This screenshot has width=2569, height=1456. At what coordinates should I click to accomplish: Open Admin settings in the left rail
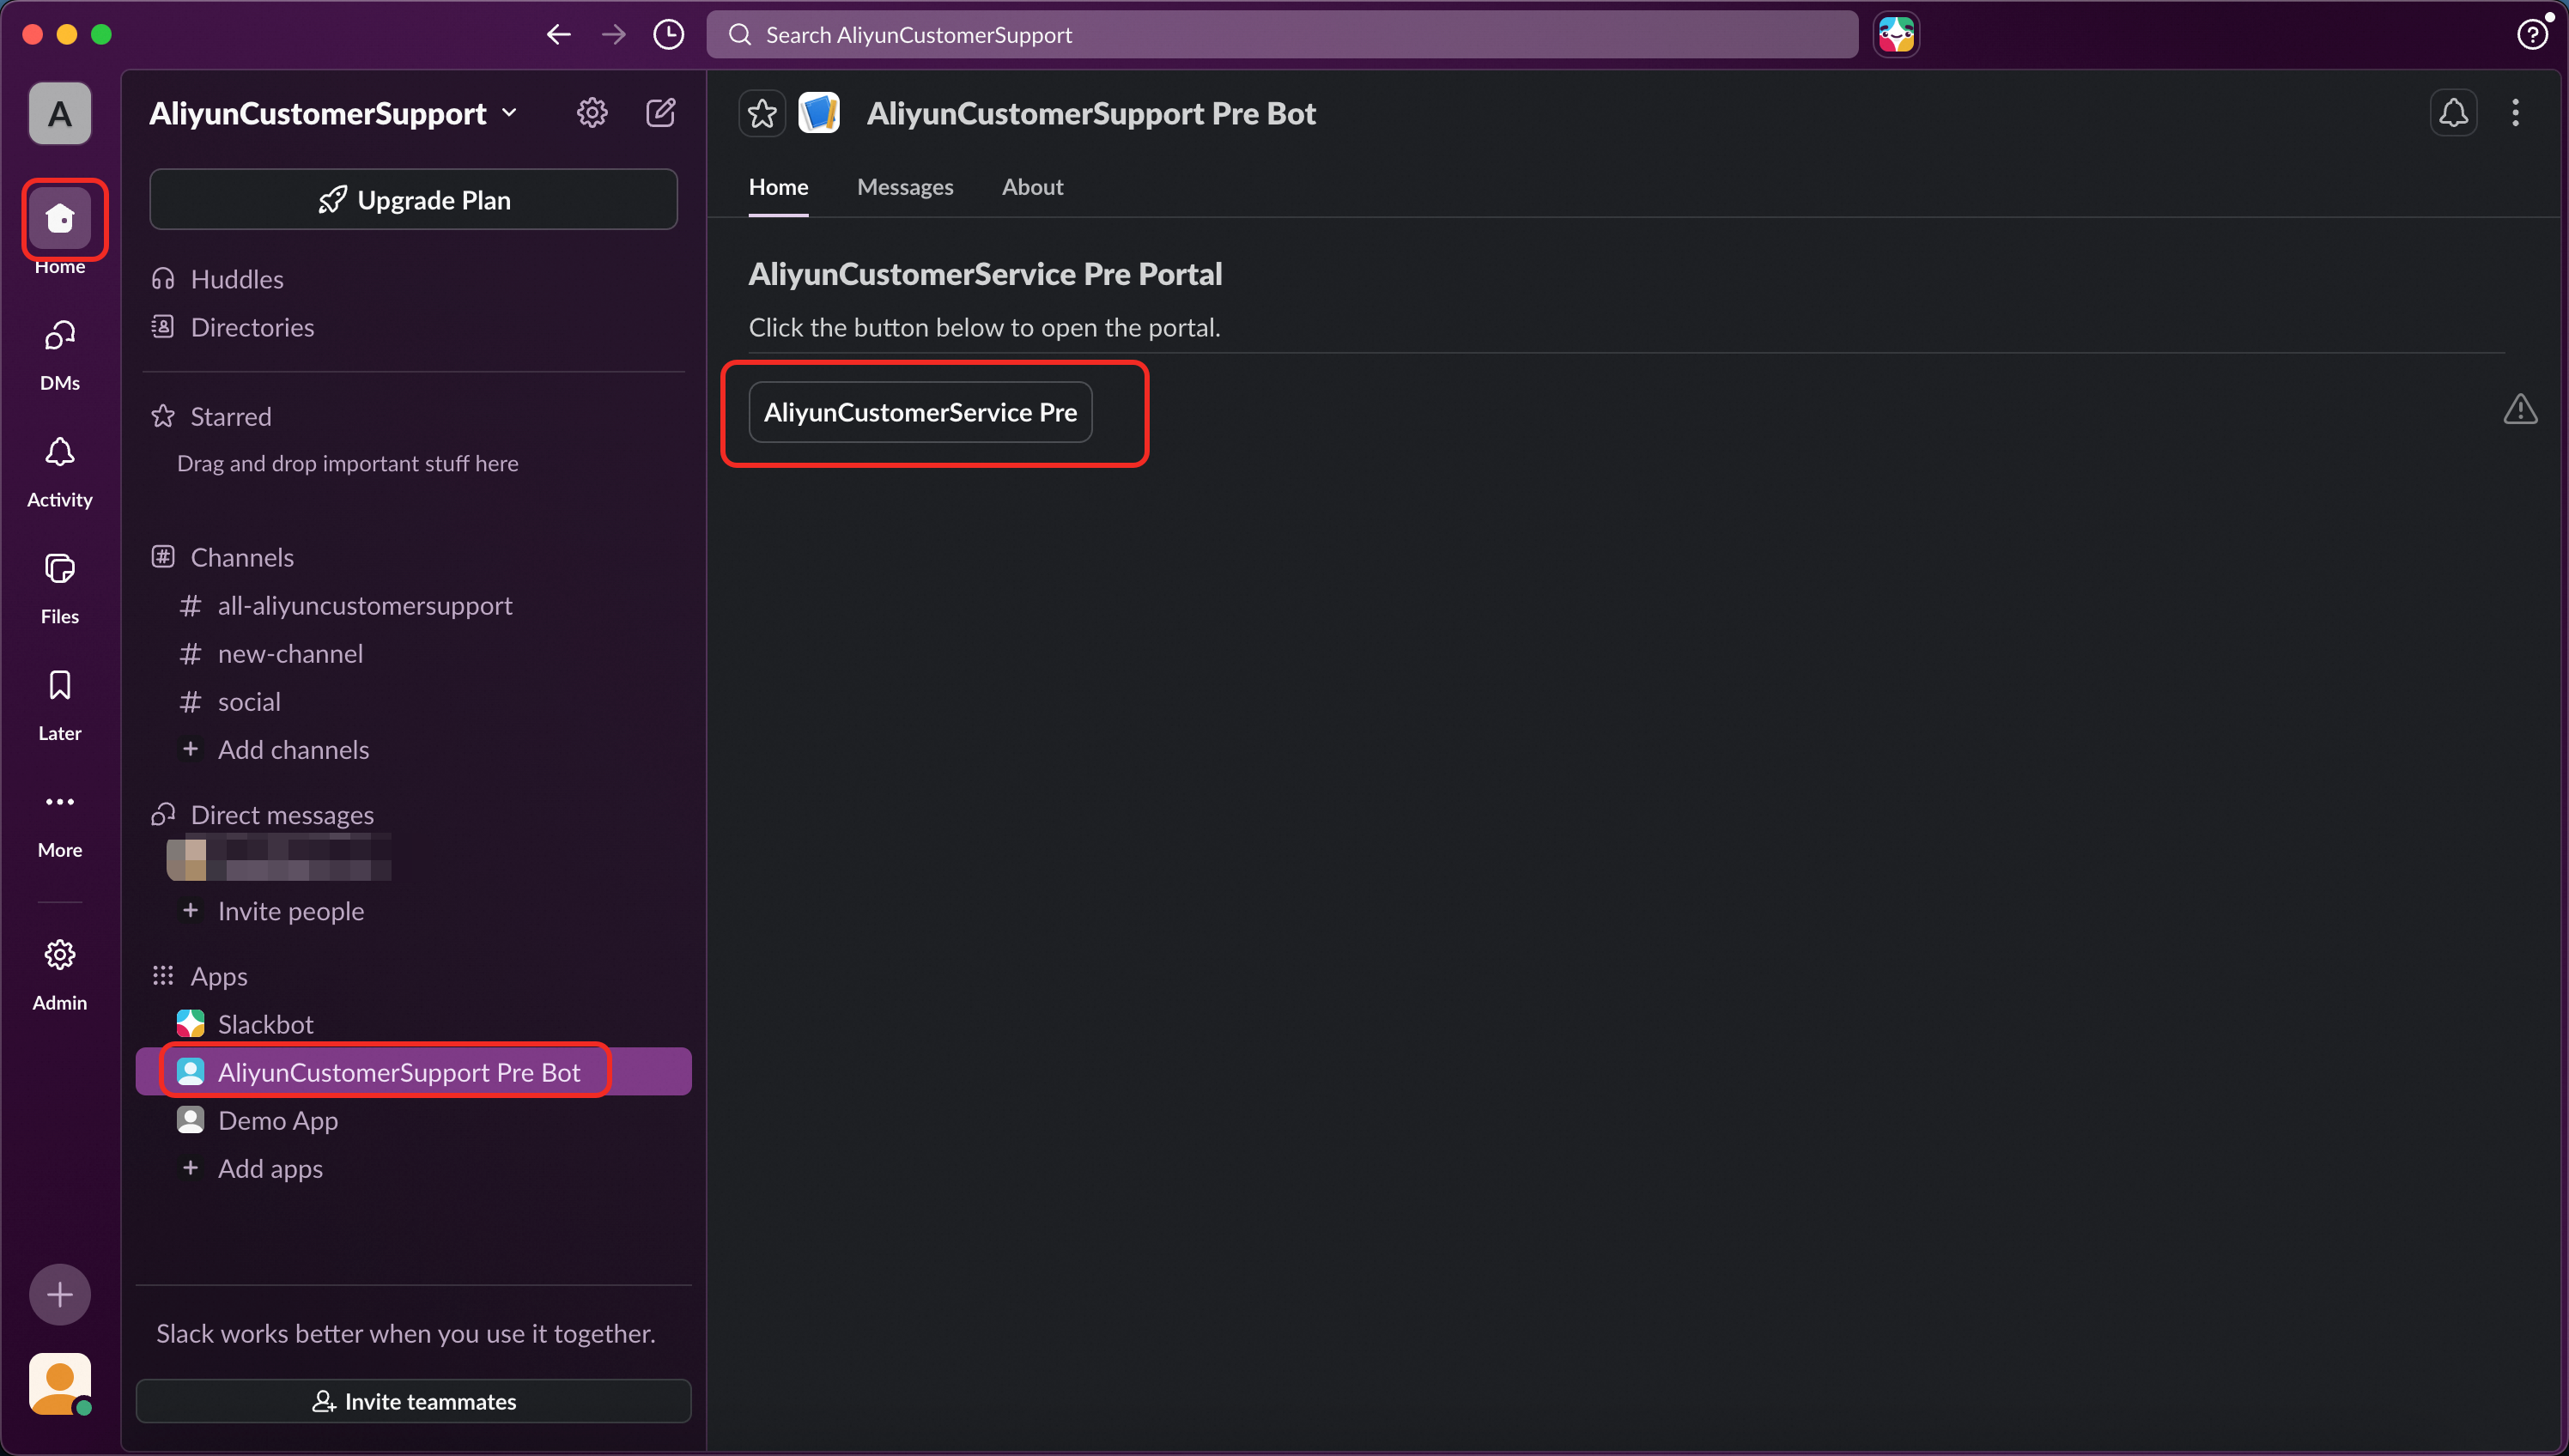click(x=60, y=974)
